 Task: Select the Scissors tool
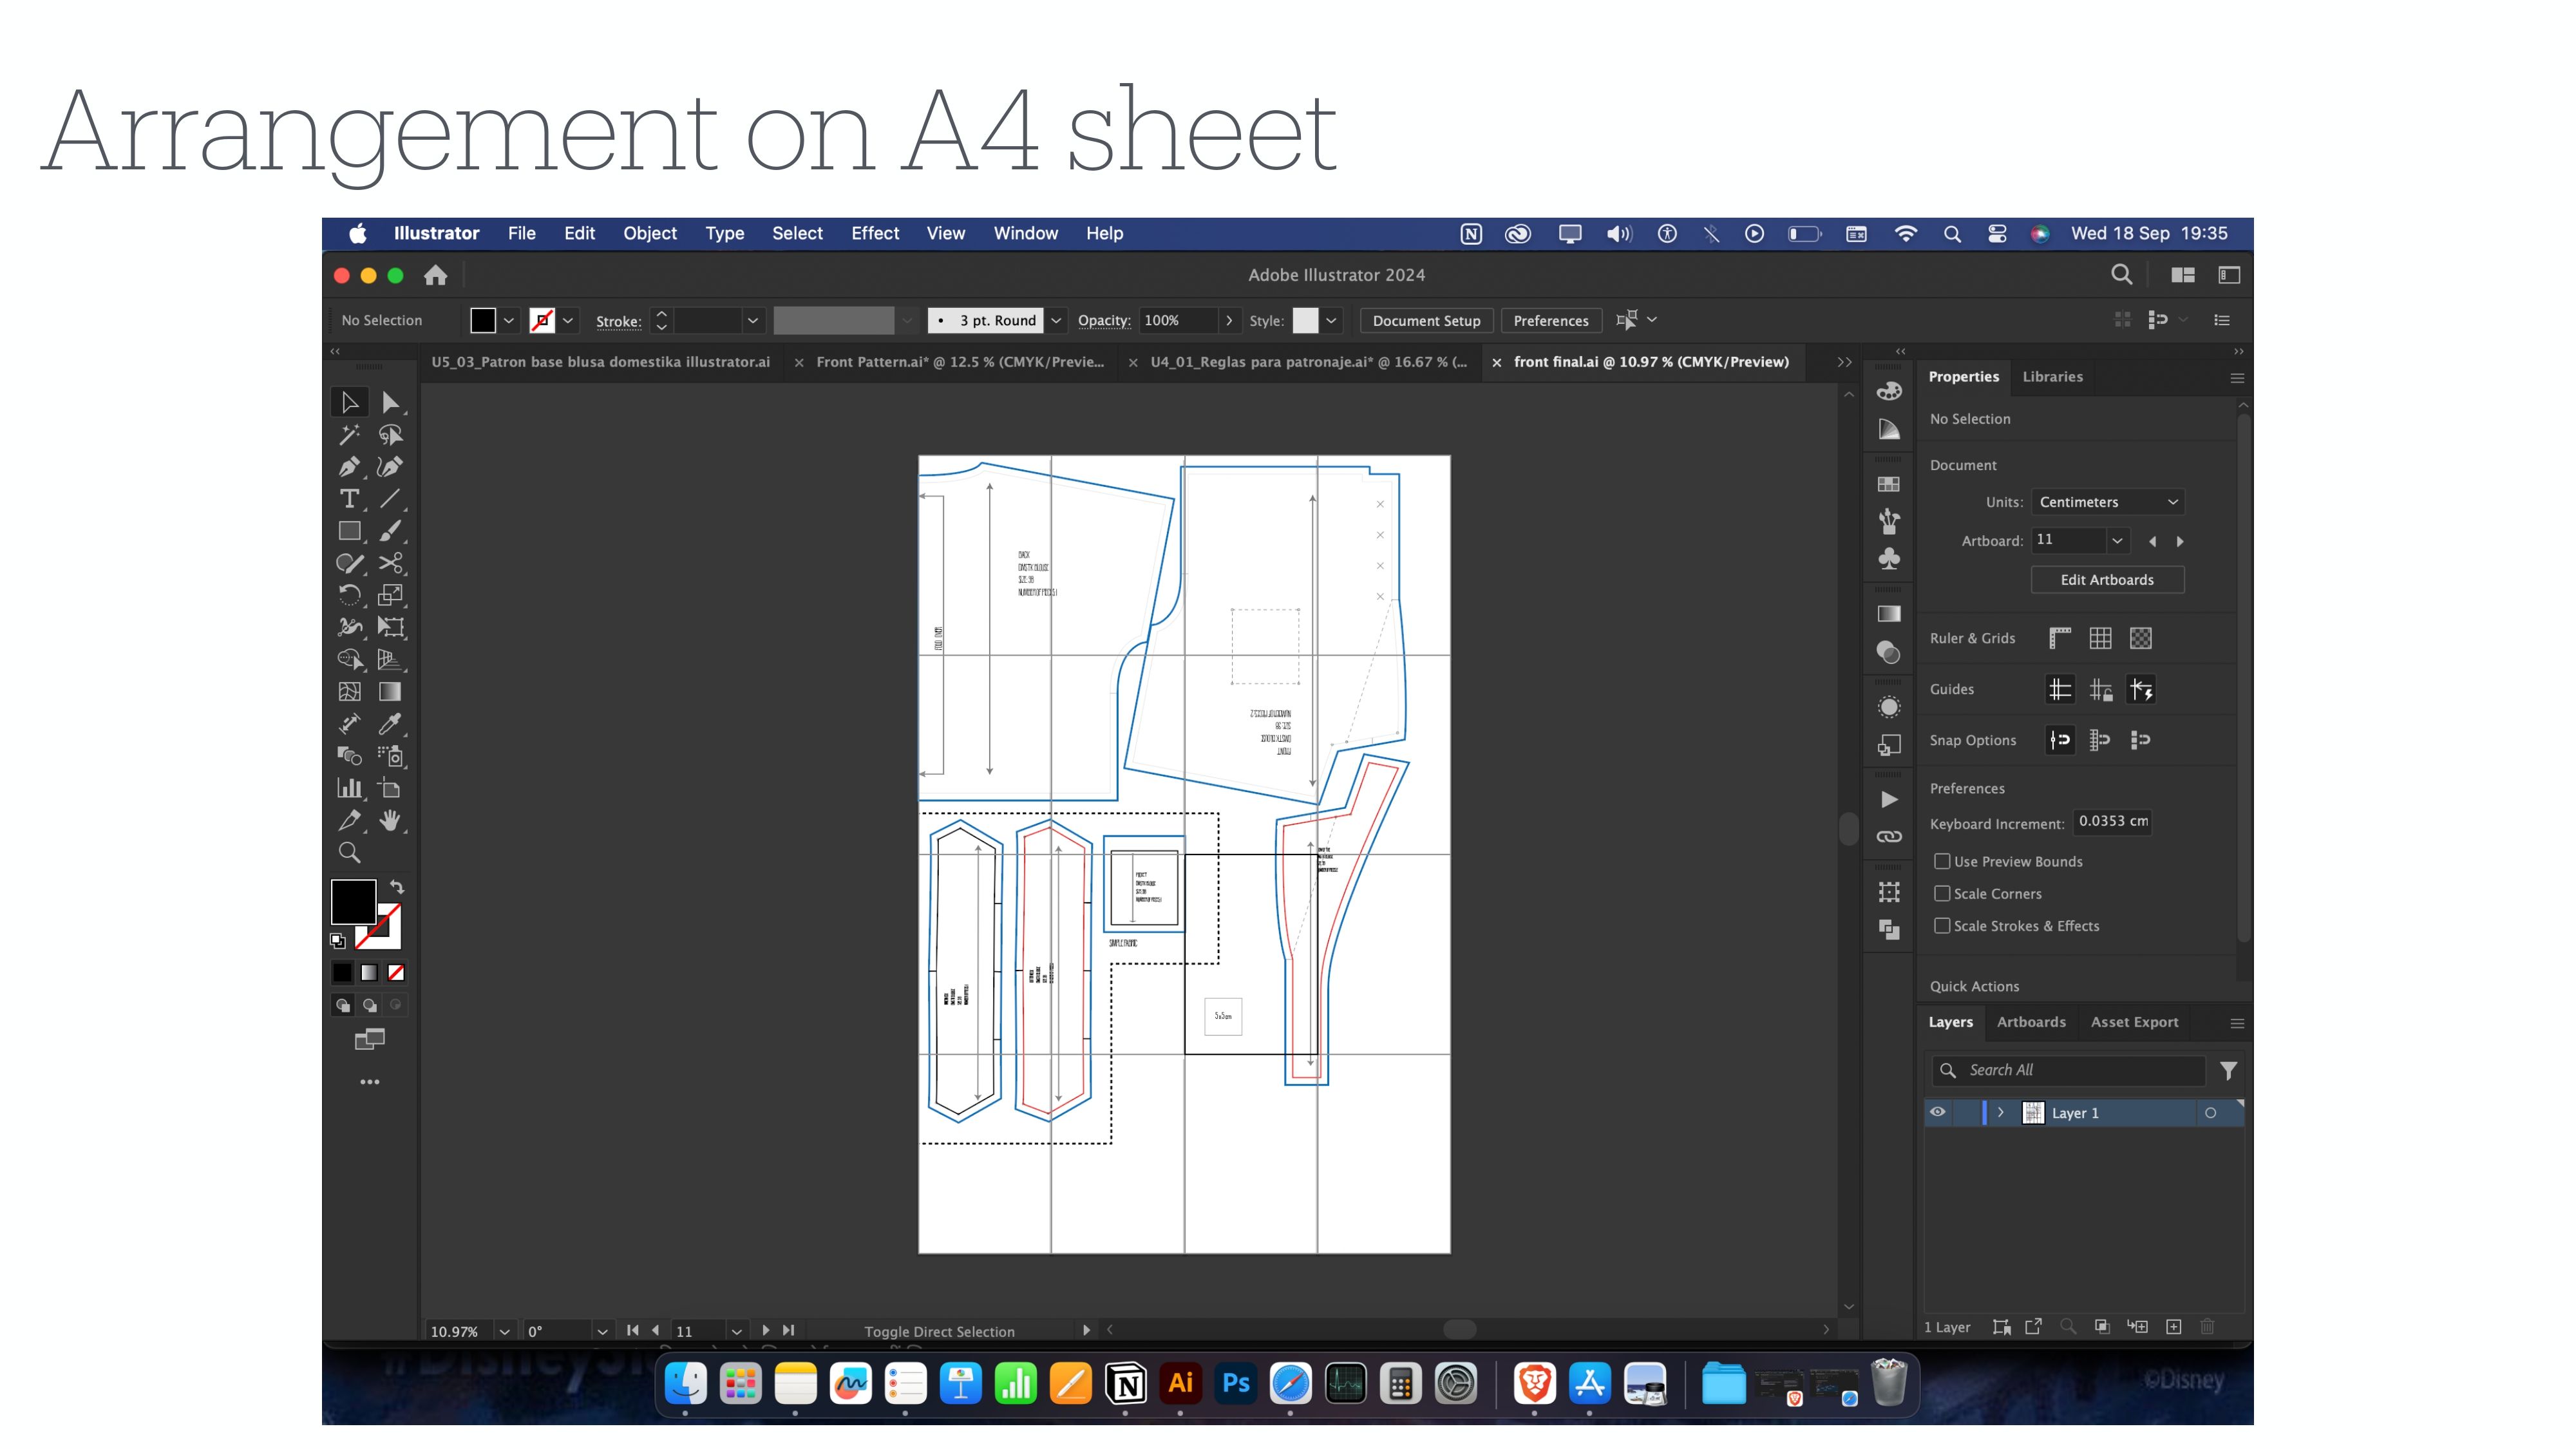(x=390, y=563)
